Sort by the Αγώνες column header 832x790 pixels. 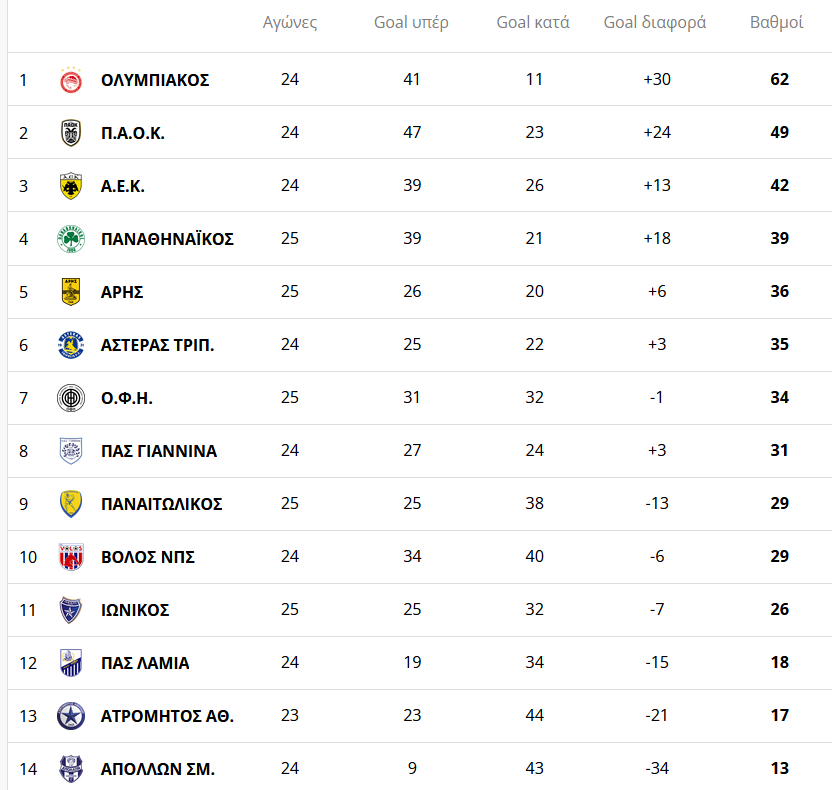pyautogui.click(x=290, y=23)
